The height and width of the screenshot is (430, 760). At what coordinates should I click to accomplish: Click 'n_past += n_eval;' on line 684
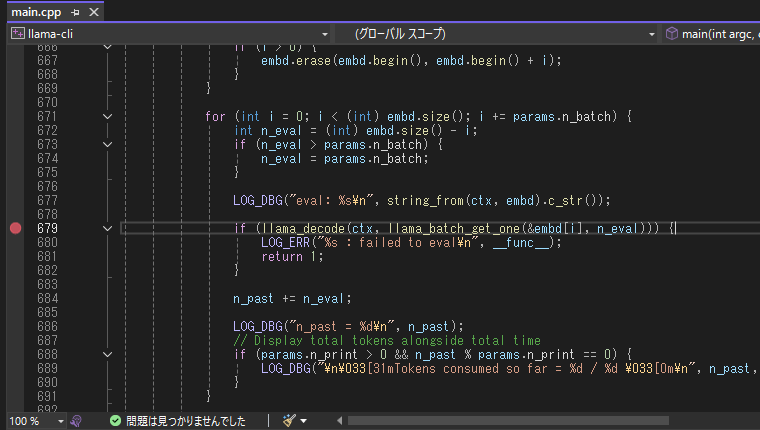[292, 299]
